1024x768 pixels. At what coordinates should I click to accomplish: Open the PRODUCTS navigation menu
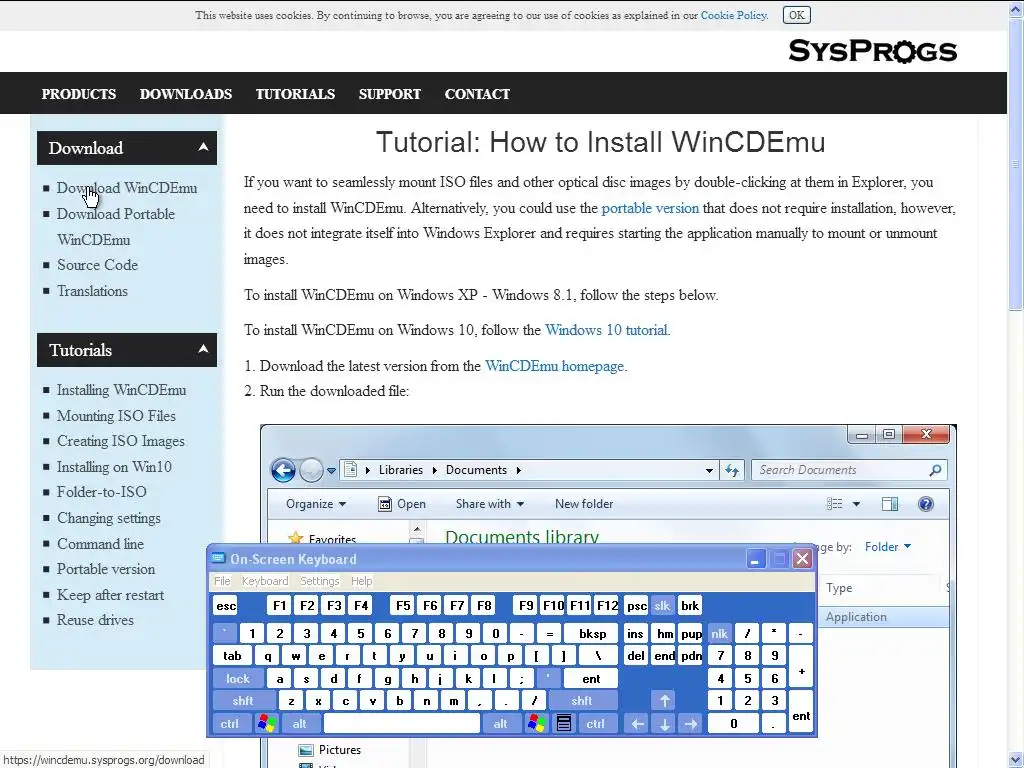click(79, 94)
